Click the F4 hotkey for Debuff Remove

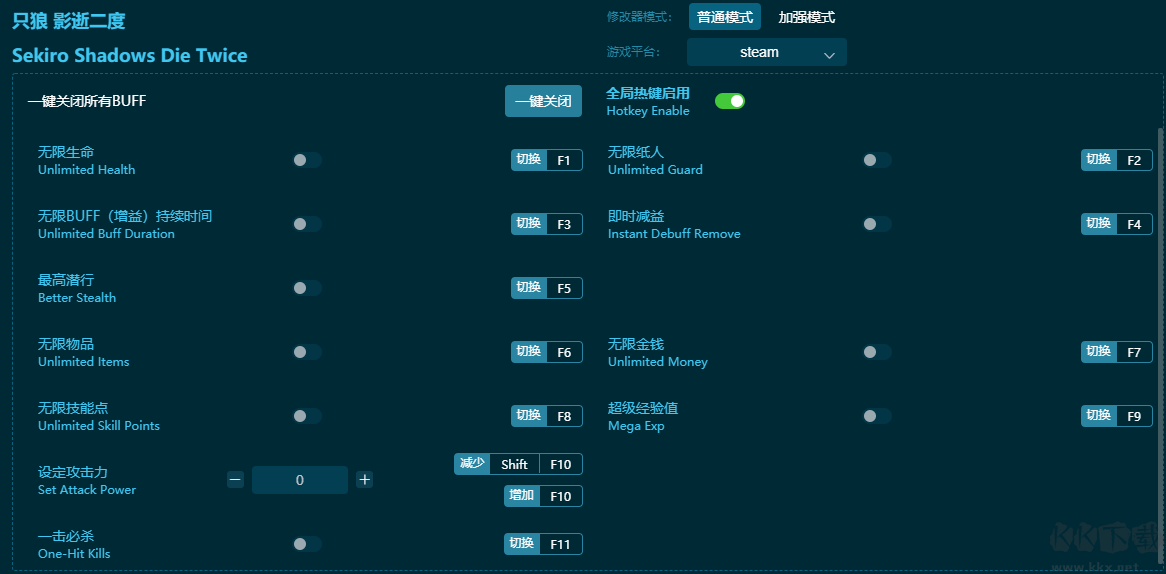1117,224
